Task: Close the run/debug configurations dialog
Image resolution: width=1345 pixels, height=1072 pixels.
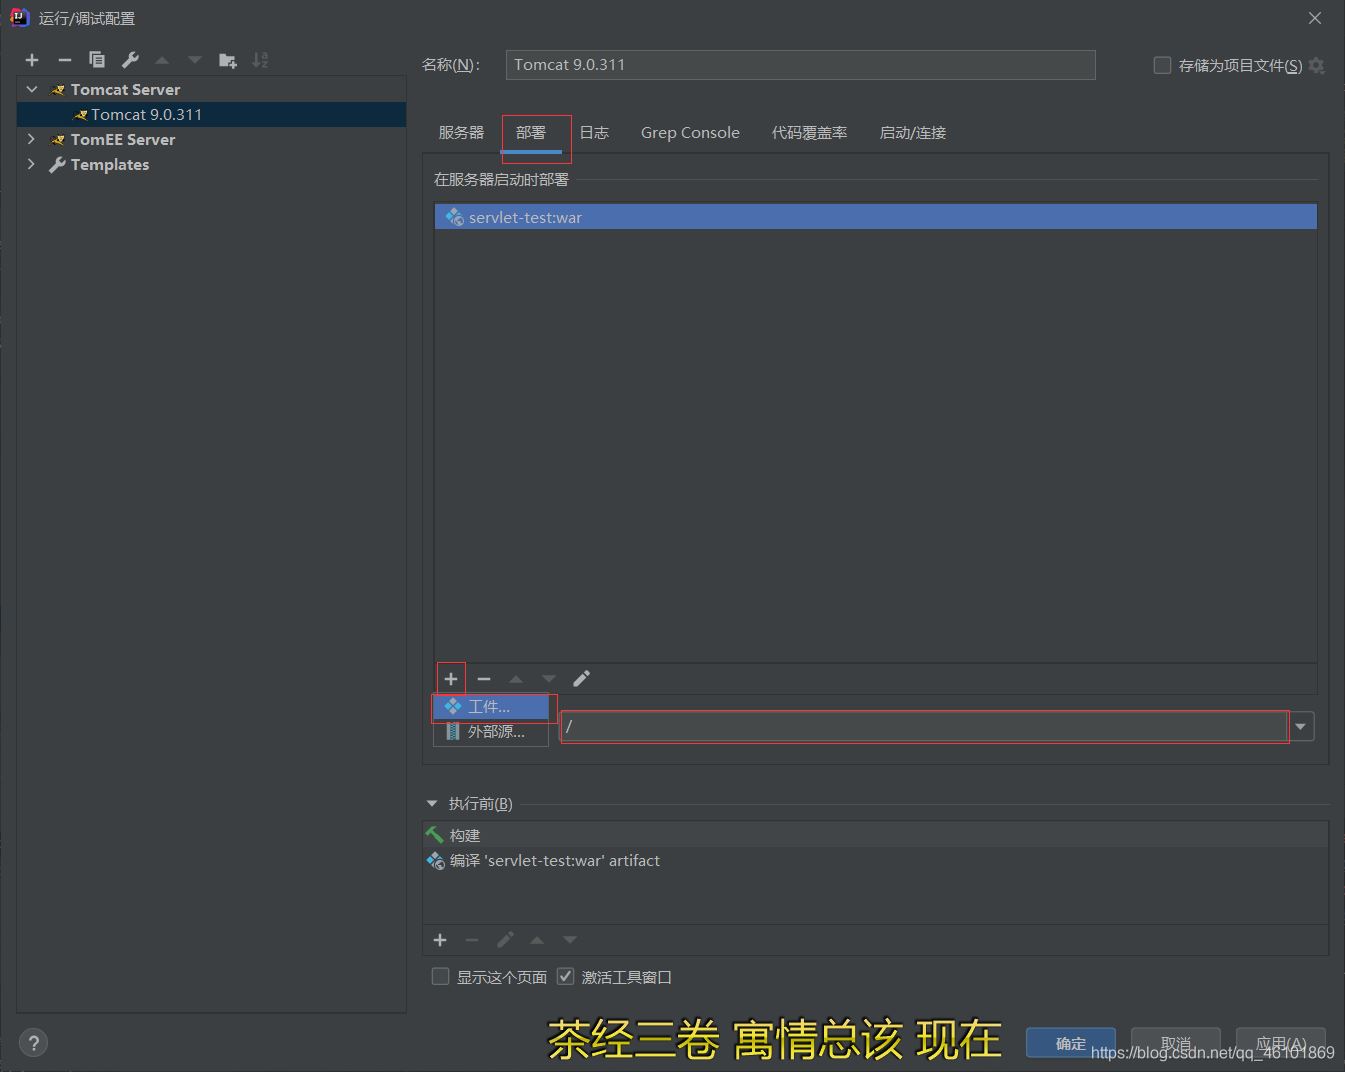Action: 1315,18
